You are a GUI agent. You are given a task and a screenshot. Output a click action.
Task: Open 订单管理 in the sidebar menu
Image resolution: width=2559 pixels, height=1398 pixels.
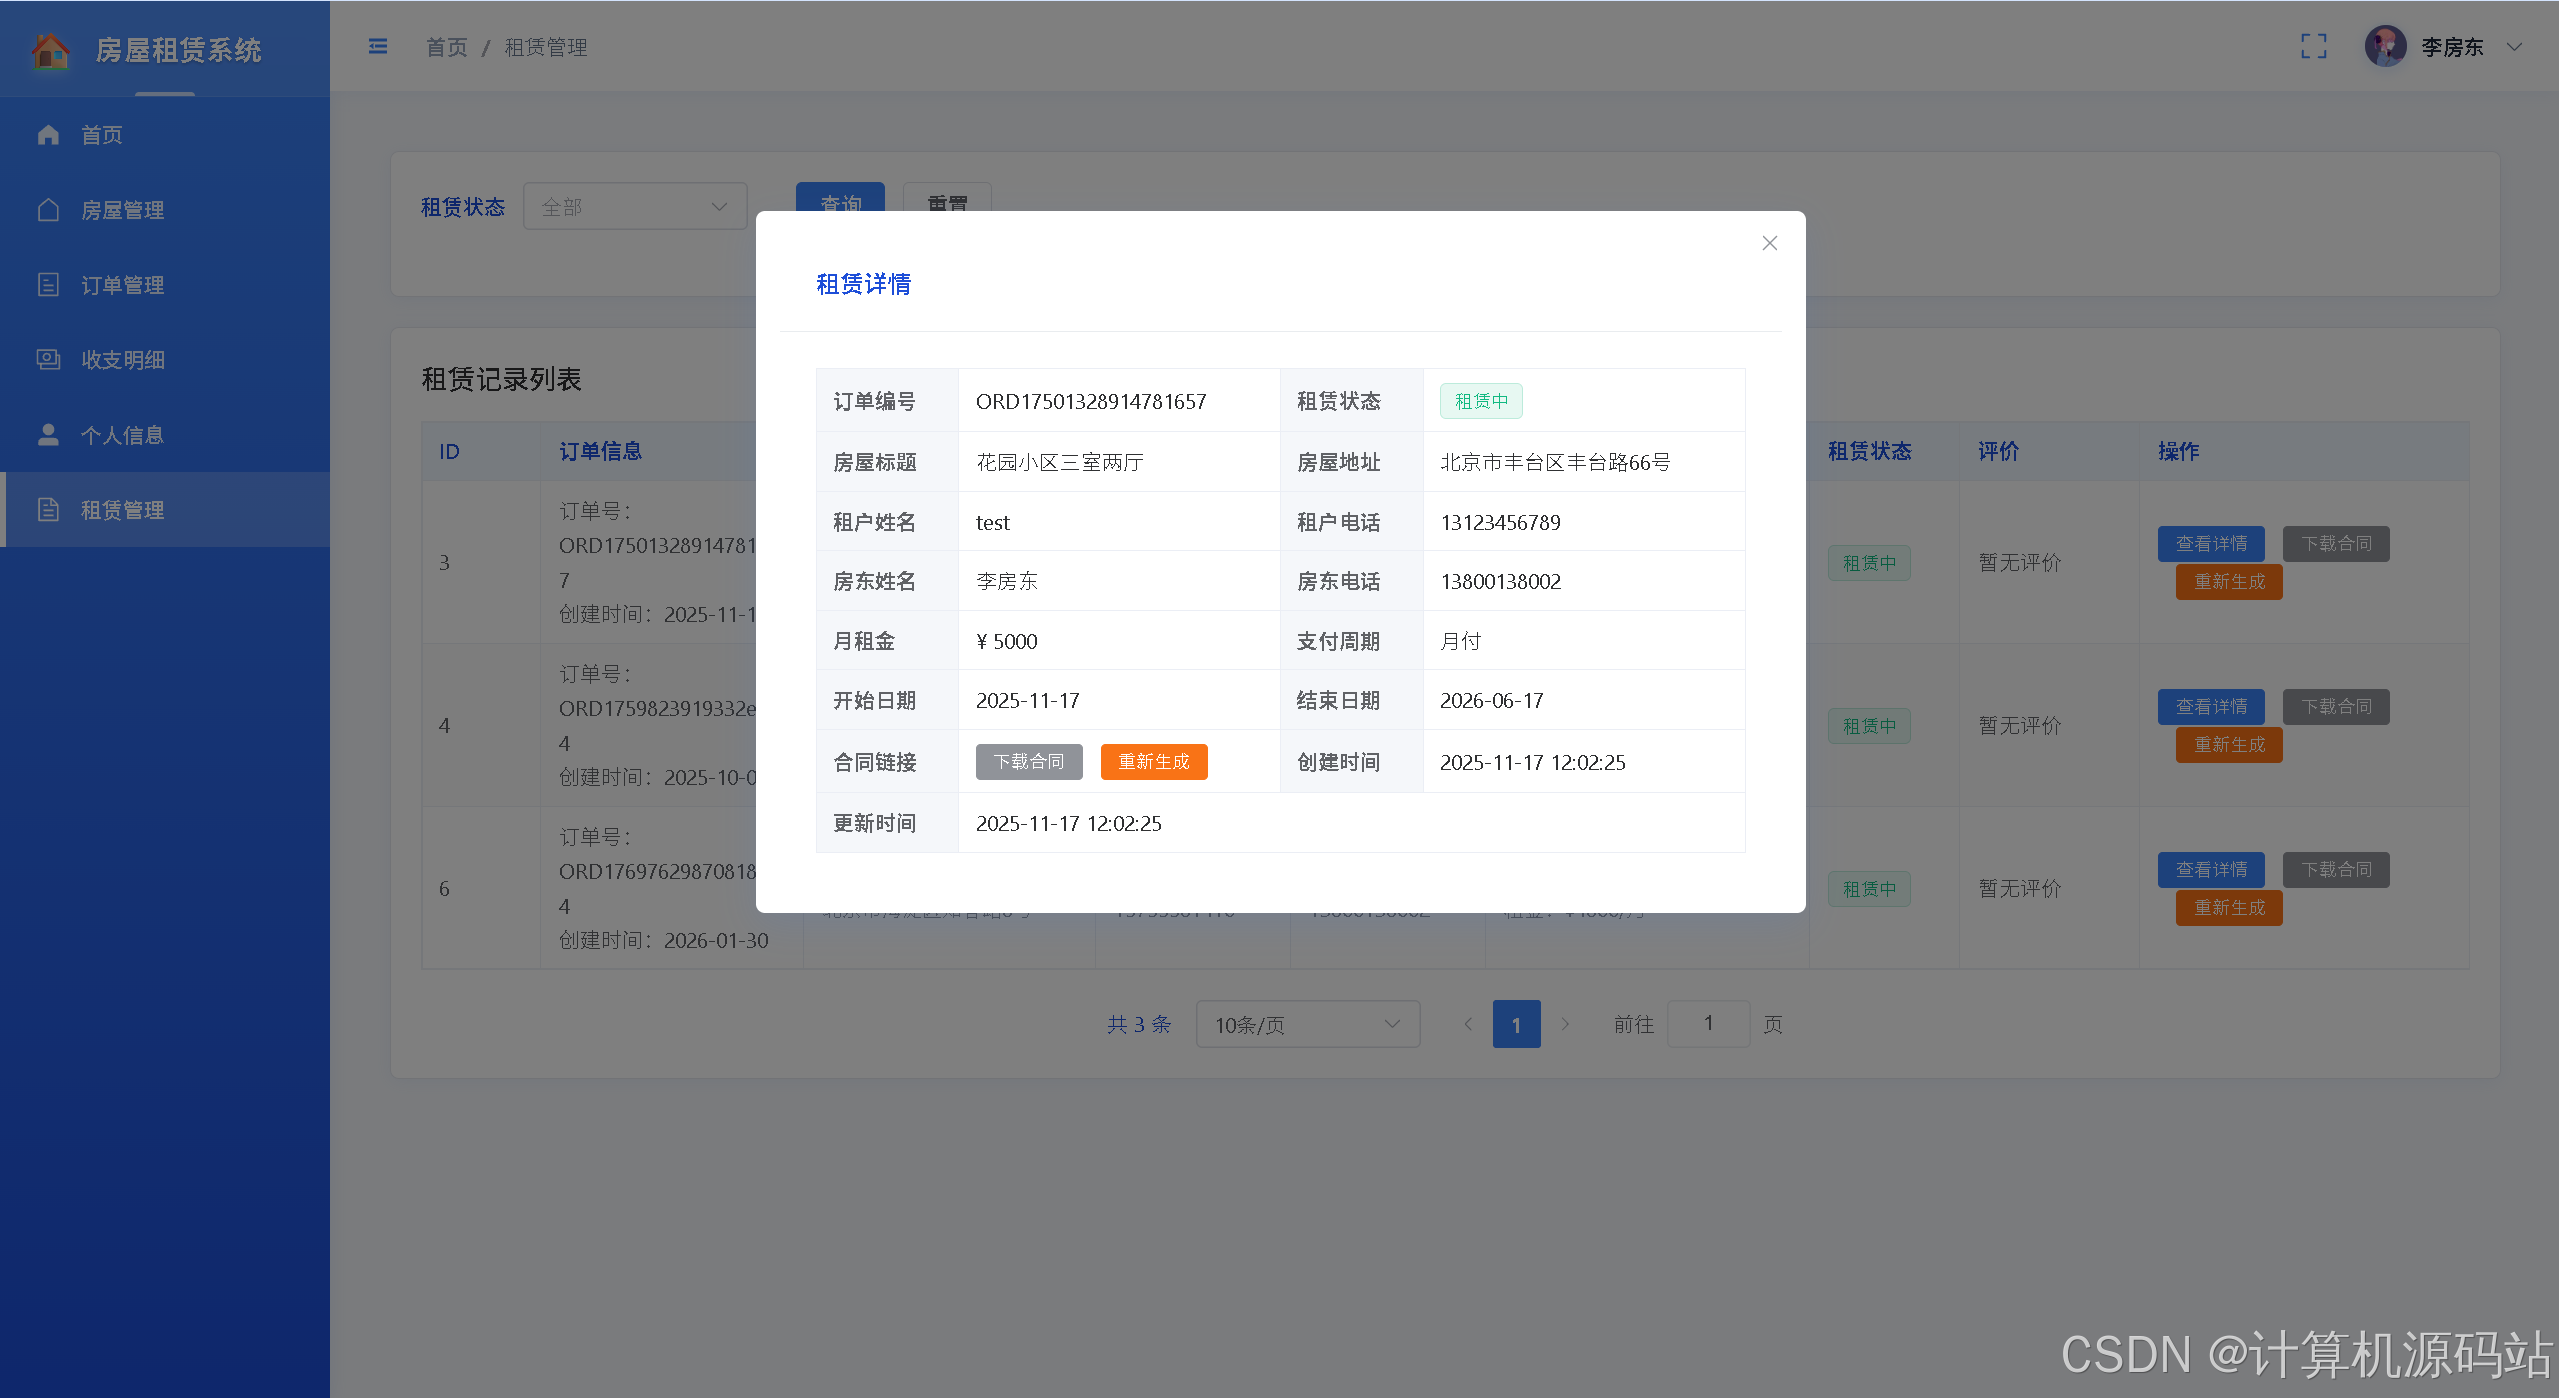(122, 285)
